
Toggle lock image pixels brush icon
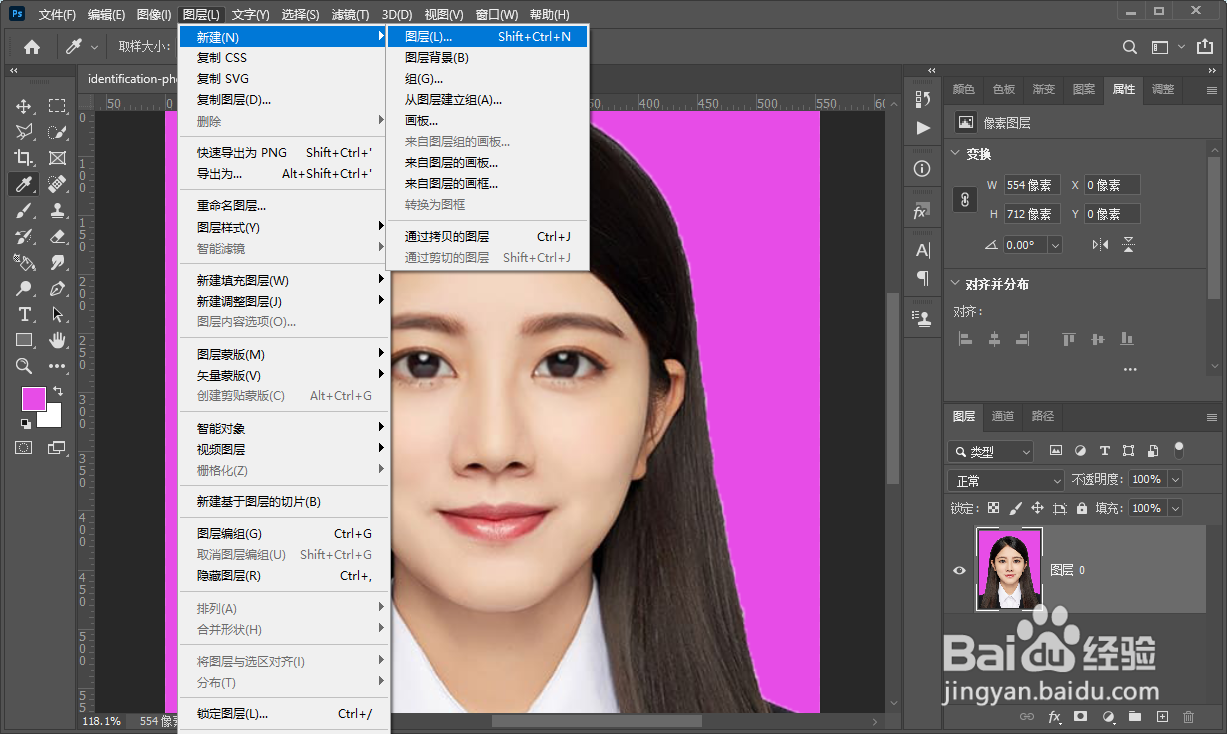(x=1016, y=508)
